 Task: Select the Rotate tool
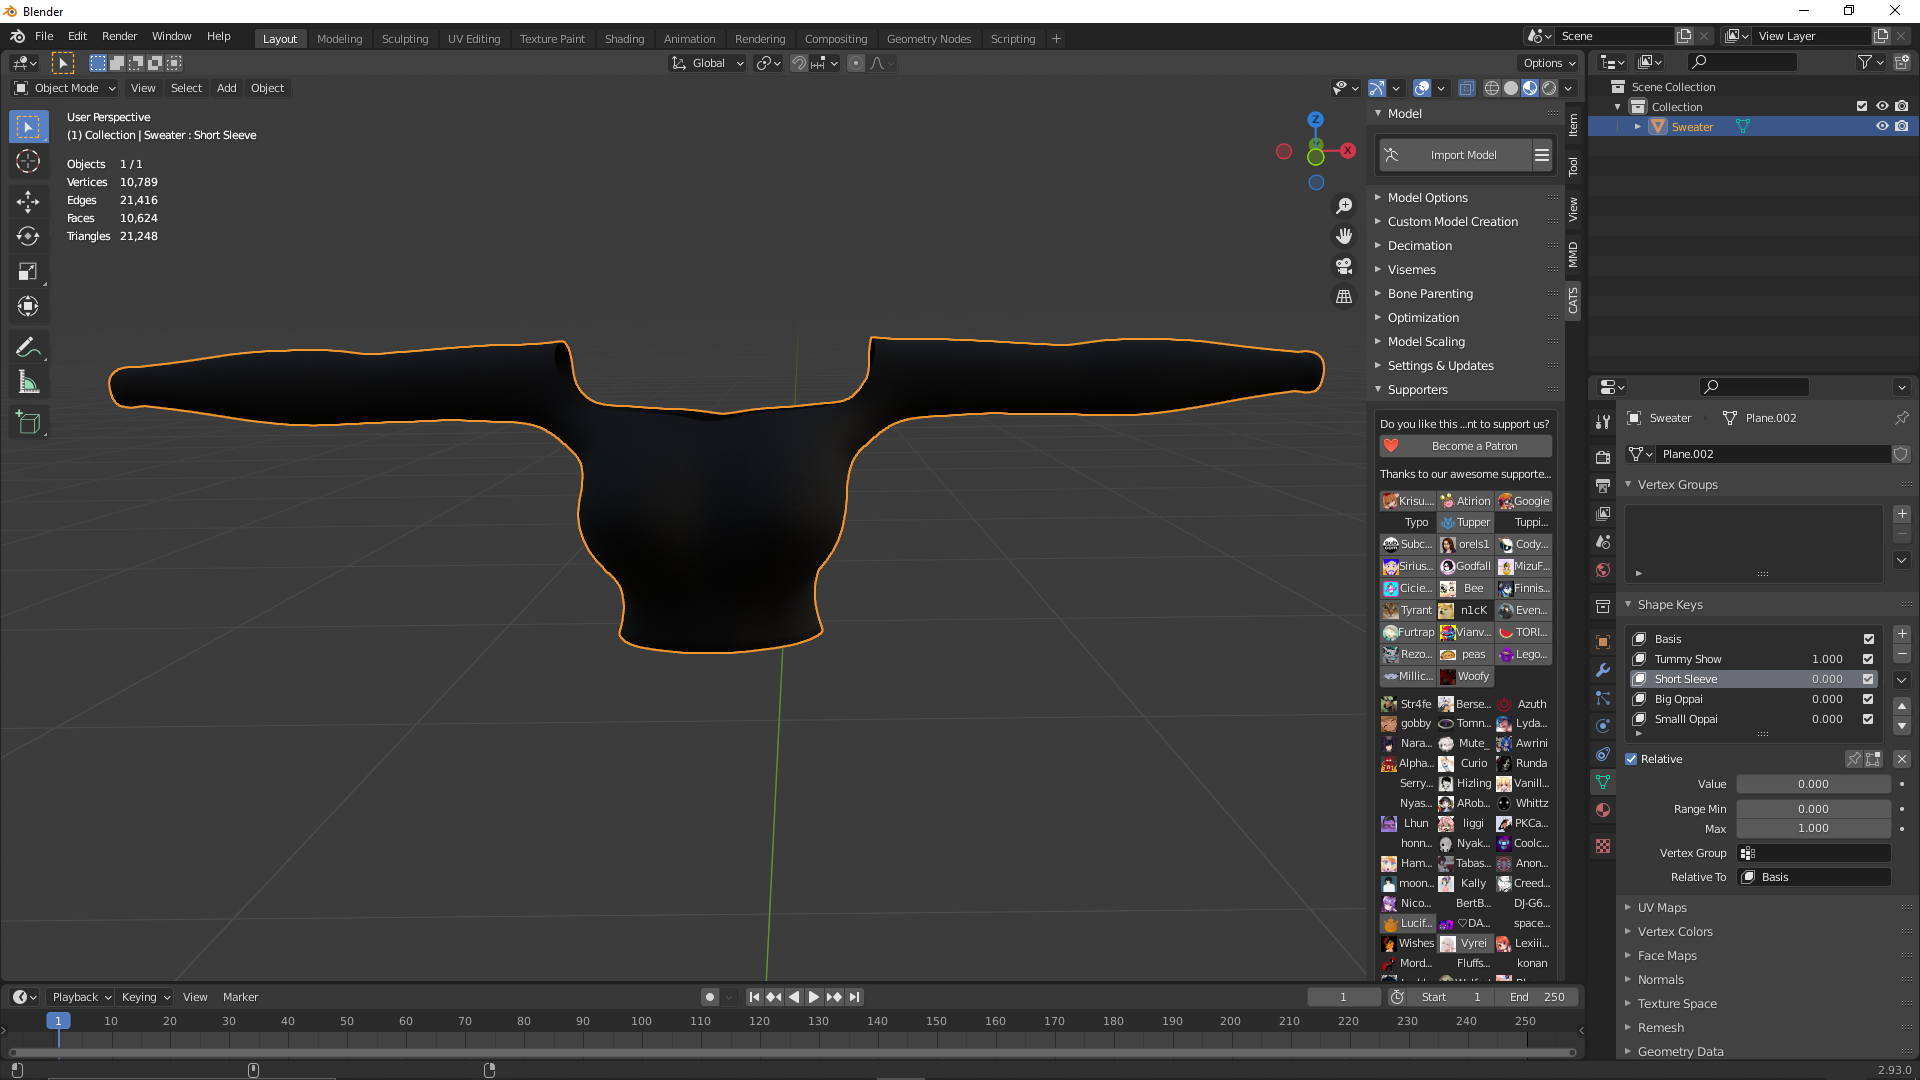[x=28, y=236]
